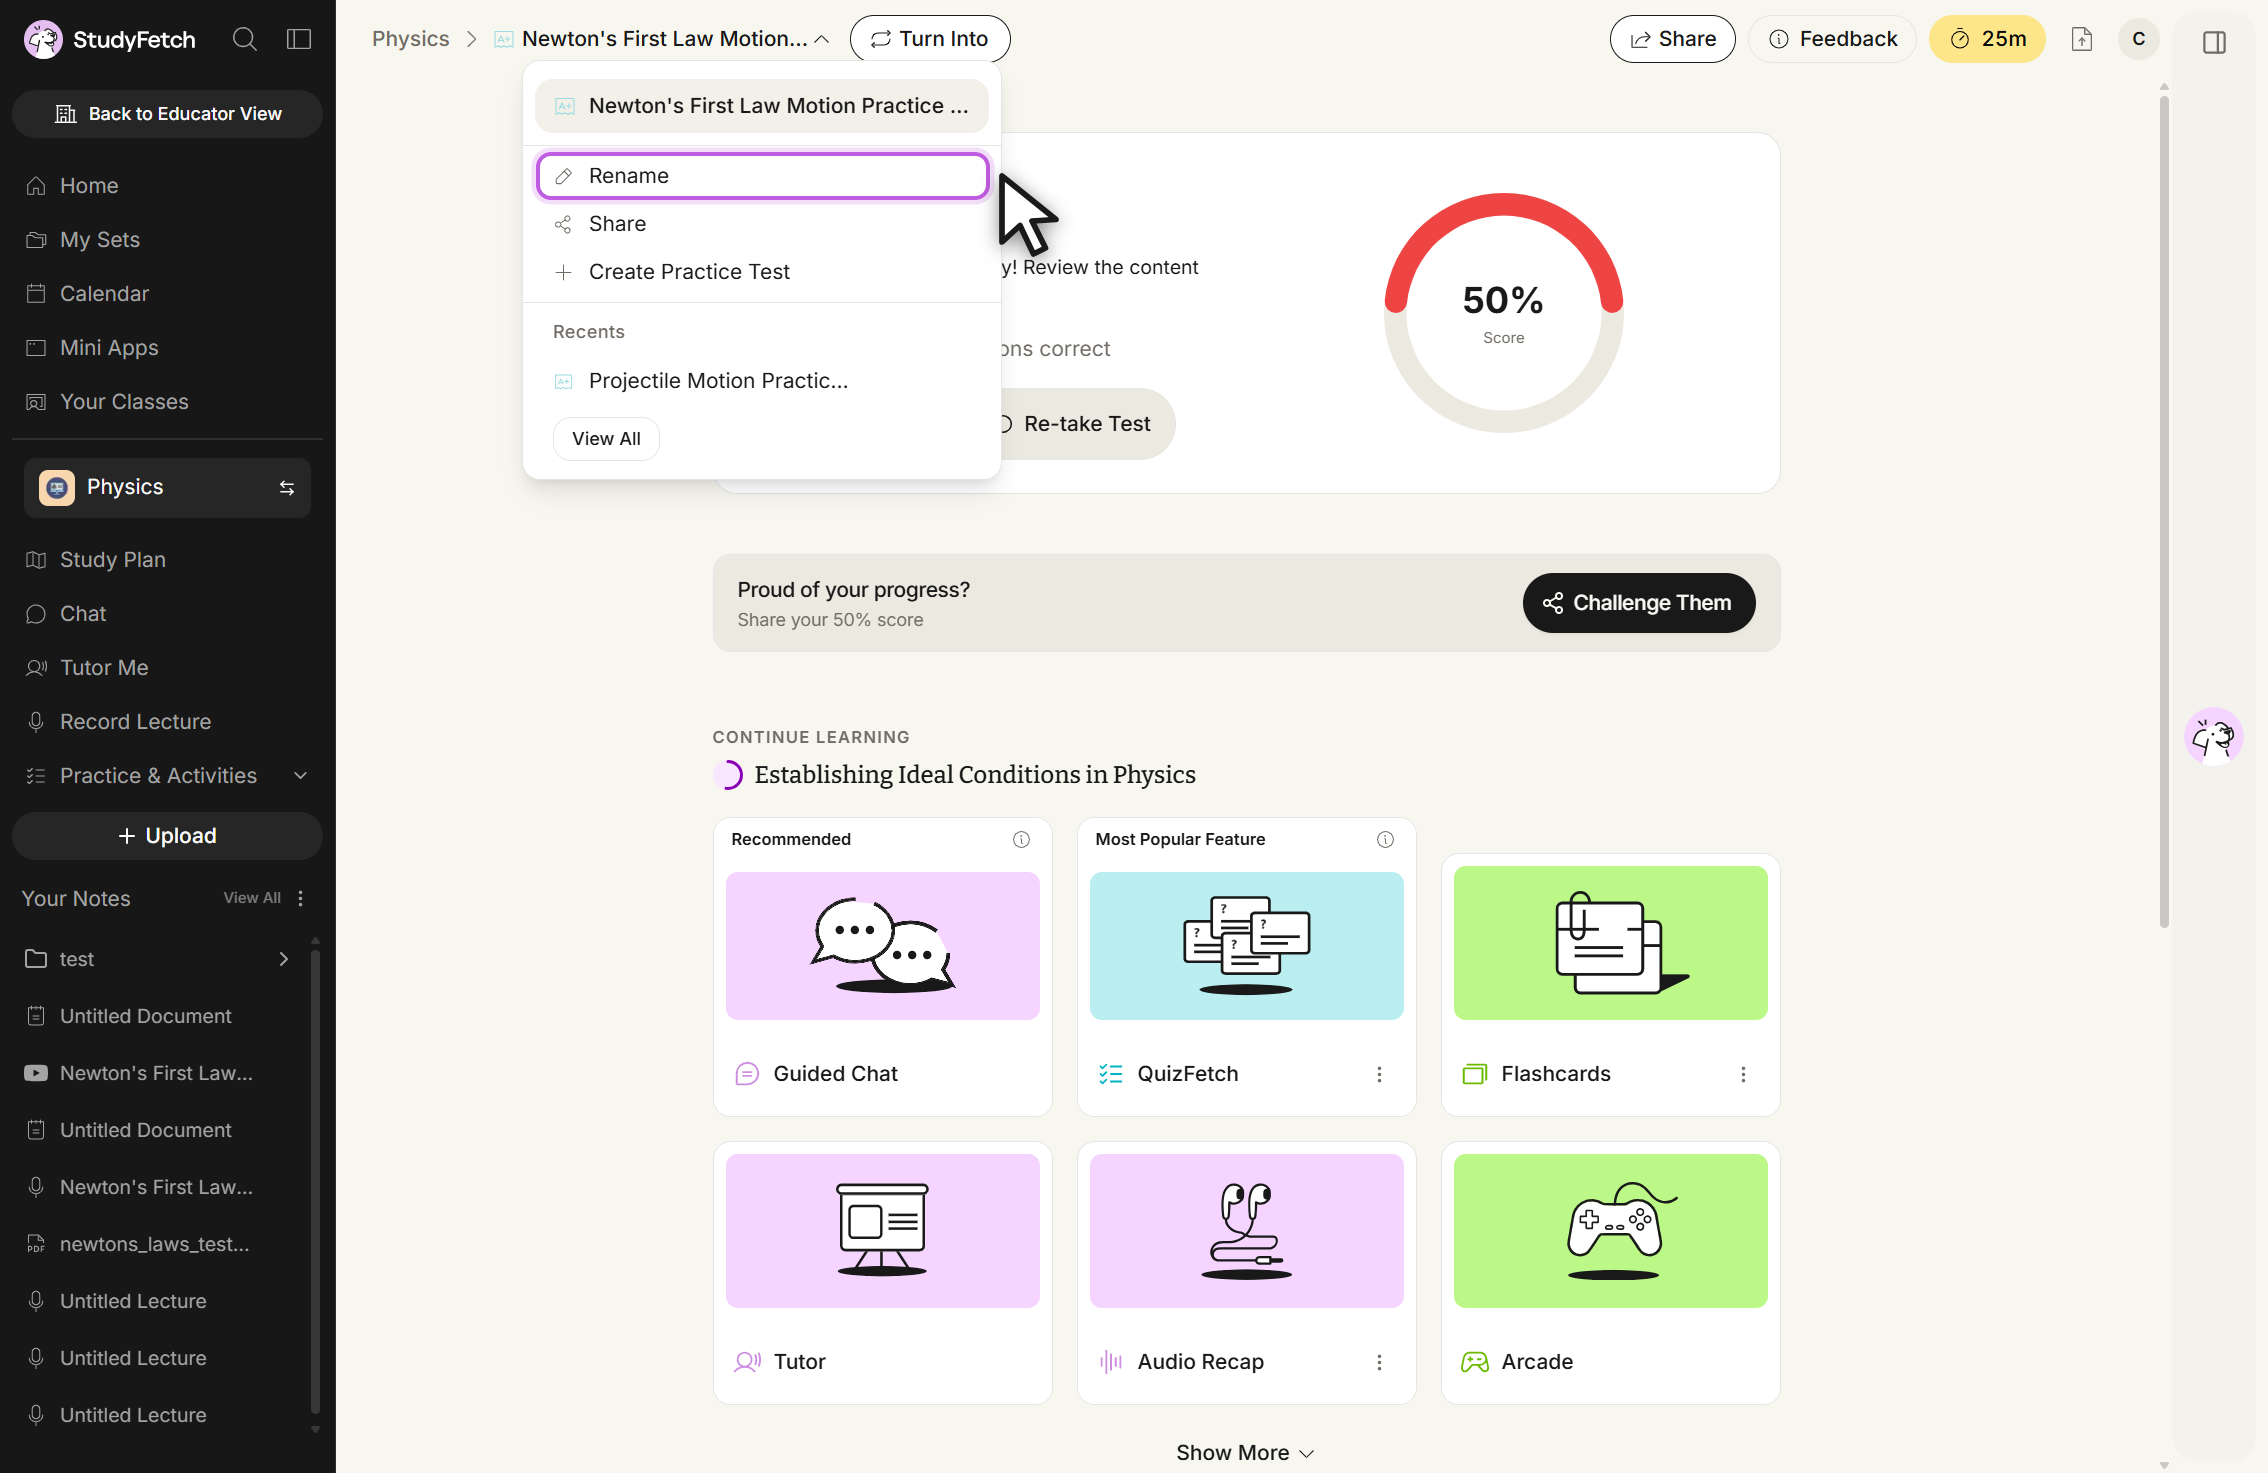This screenshot has height=1473, width=2268.
Task: Open the Calendar page
Action: pos(167,294)
